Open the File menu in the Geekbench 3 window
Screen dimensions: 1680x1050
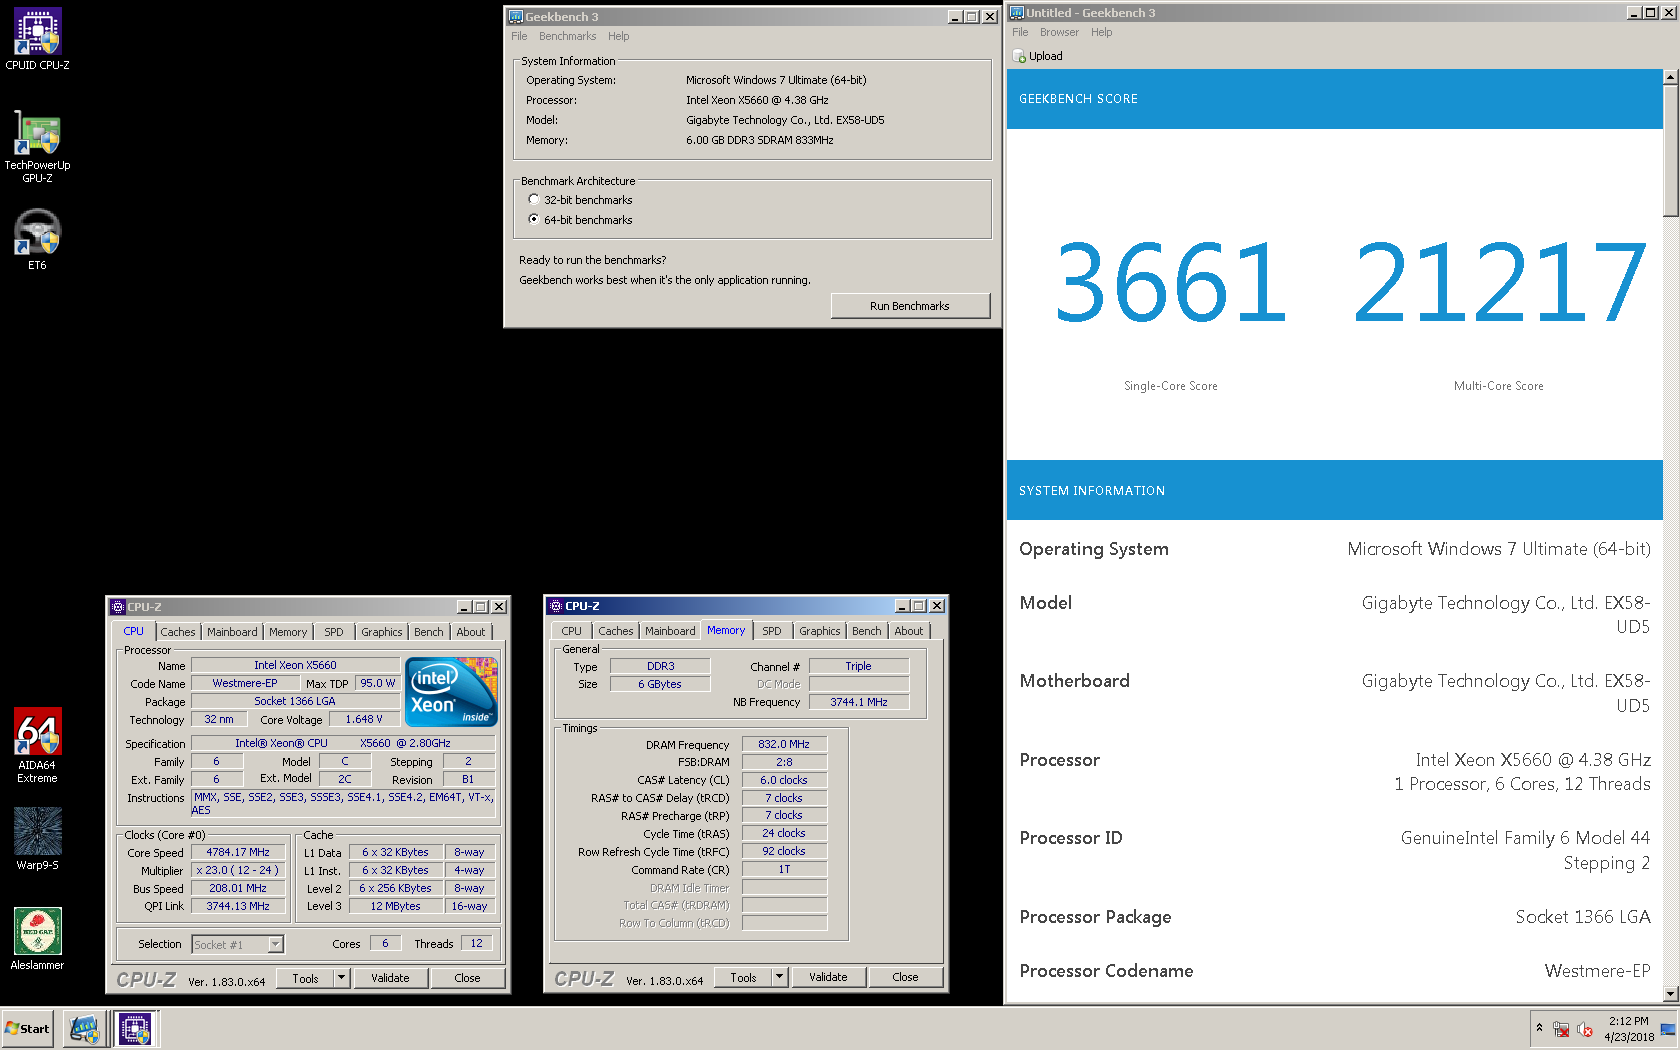[x=519, y=36]
